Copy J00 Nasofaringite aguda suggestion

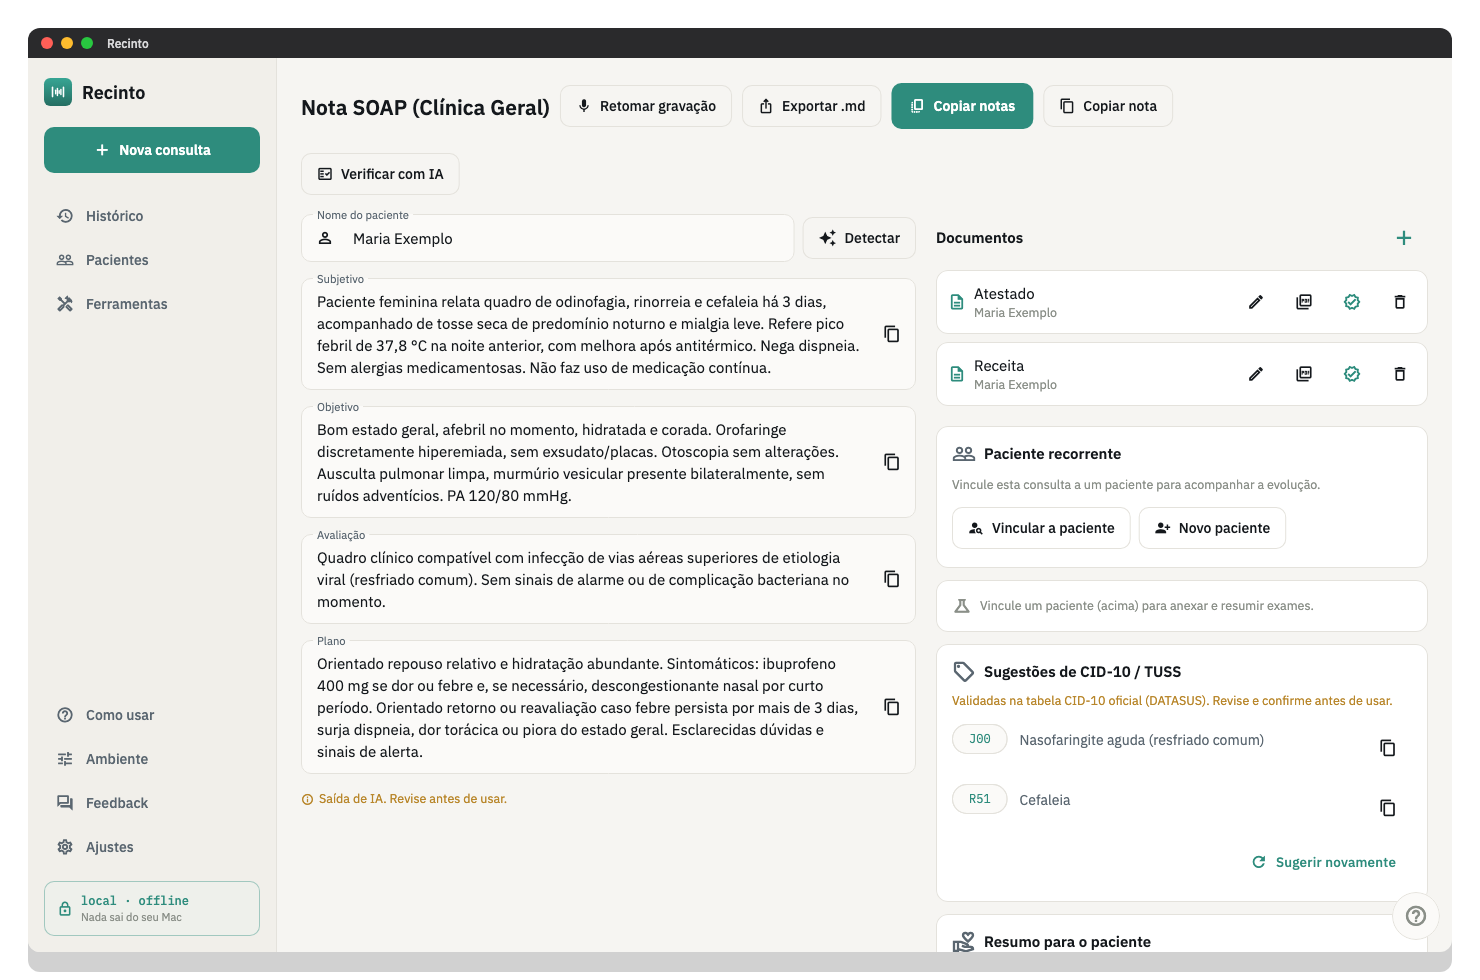pos(1388,748)
